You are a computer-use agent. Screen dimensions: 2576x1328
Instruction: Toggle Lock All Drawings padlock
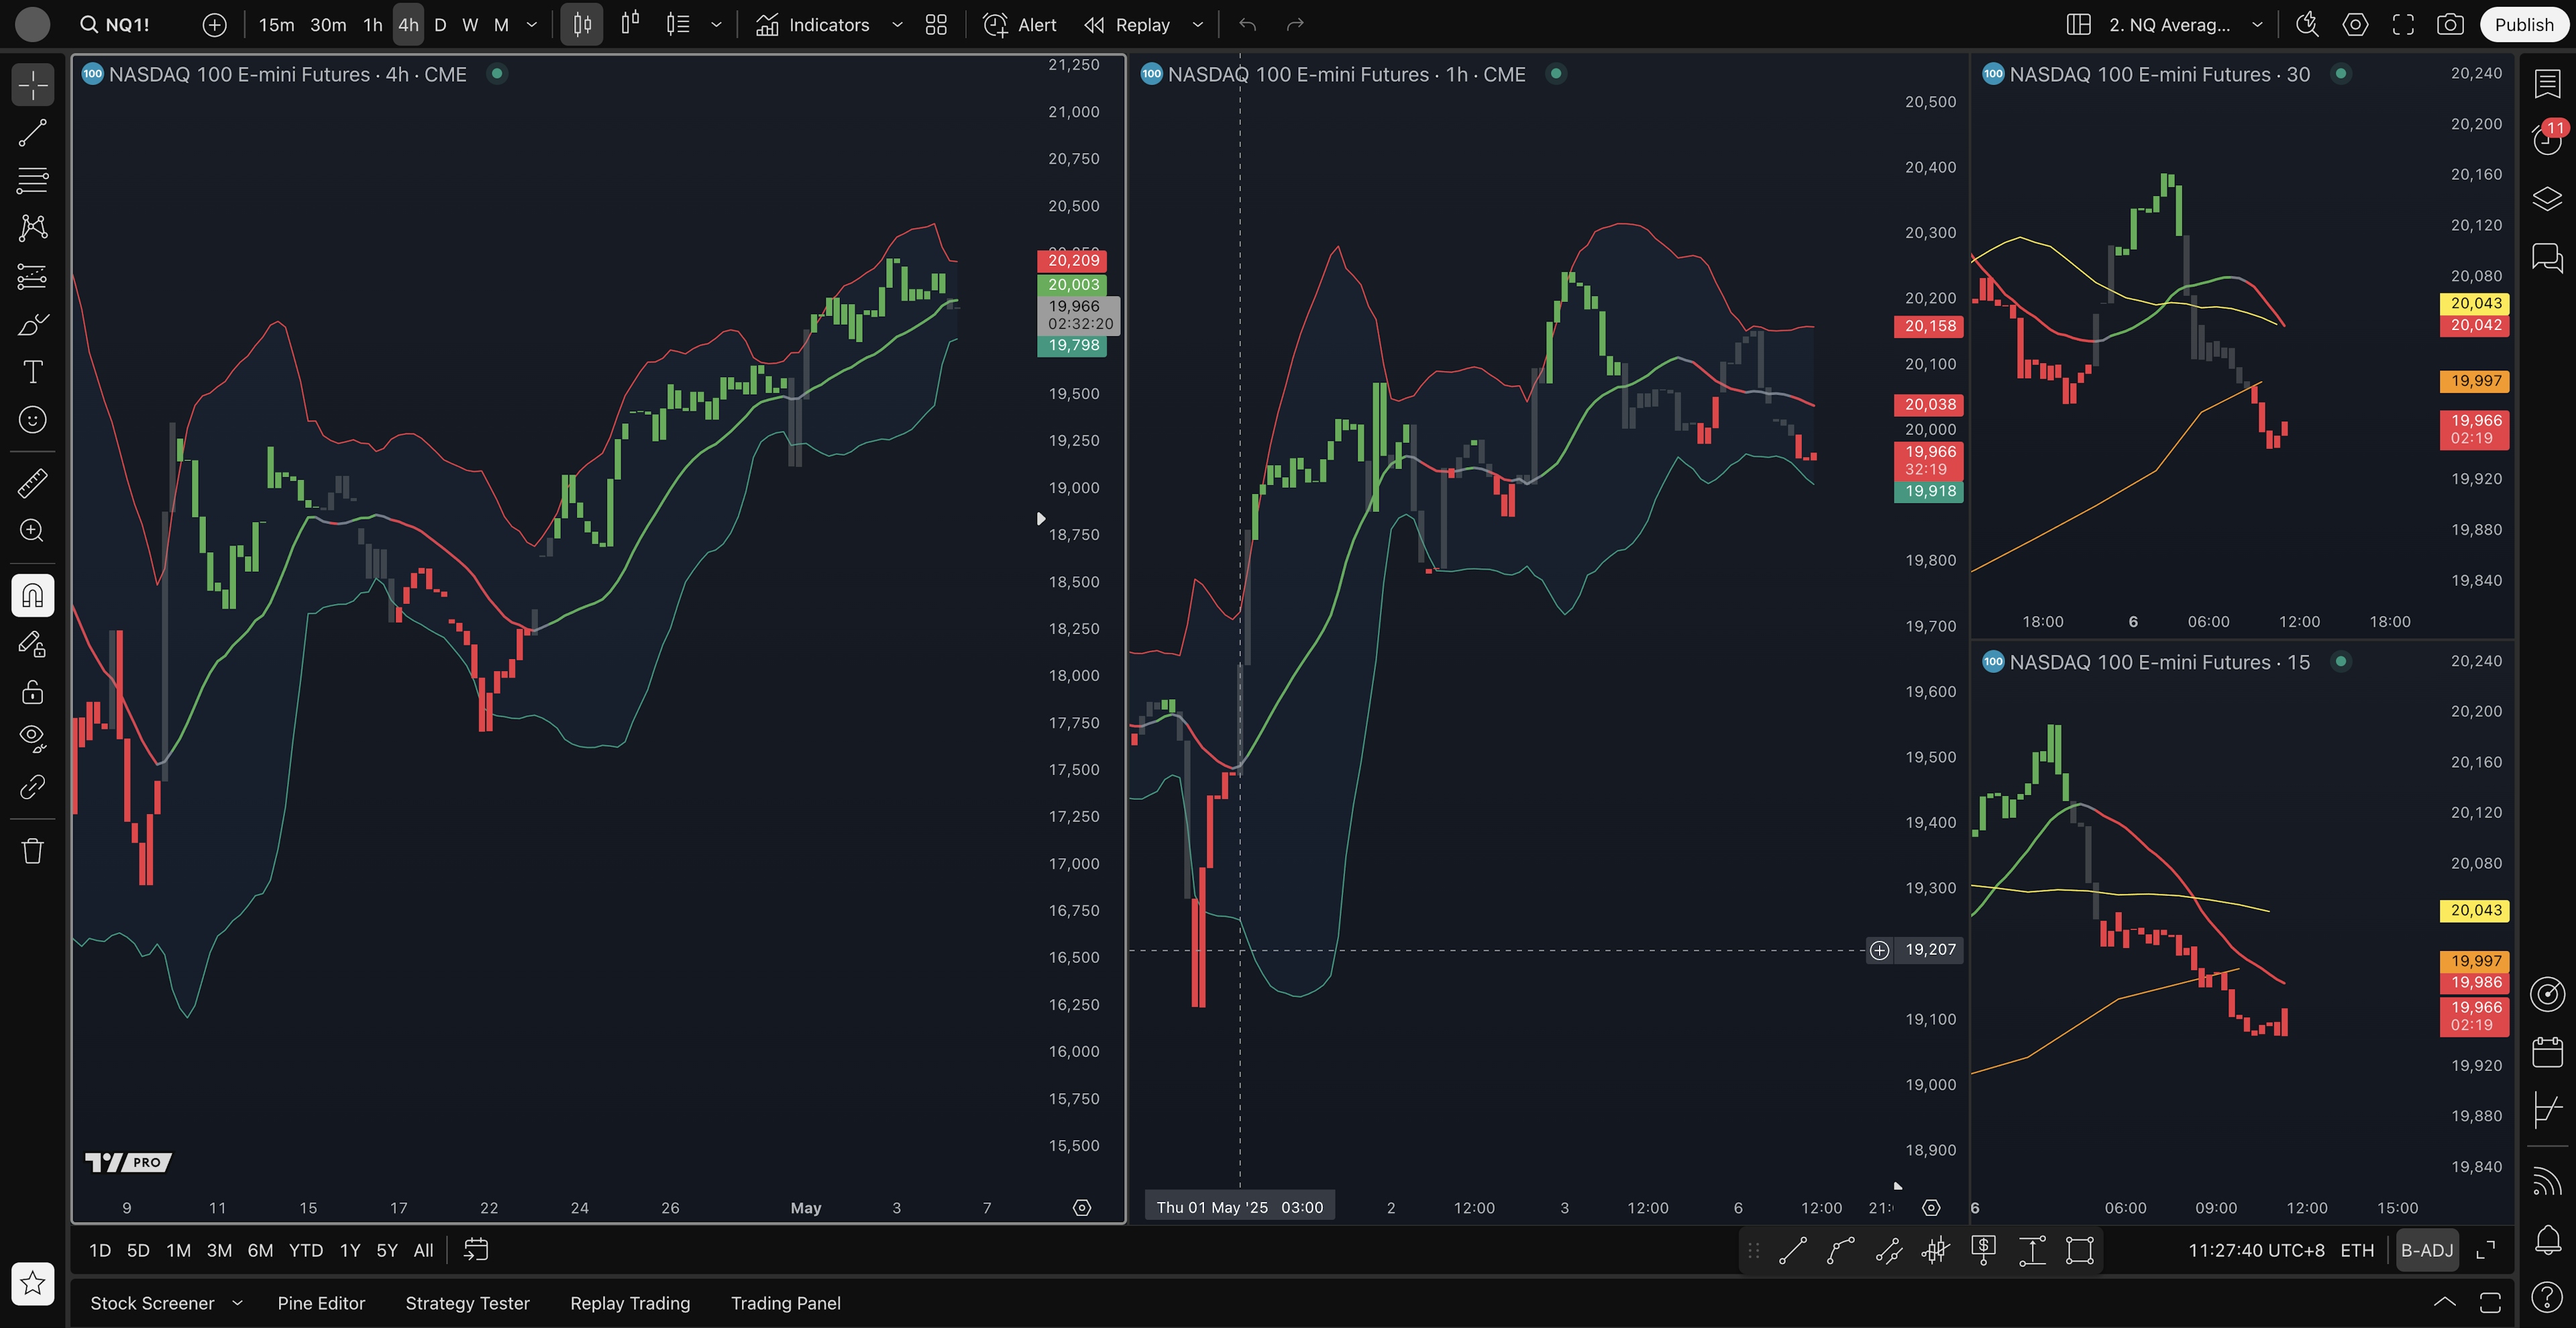[x=32, y=692]
